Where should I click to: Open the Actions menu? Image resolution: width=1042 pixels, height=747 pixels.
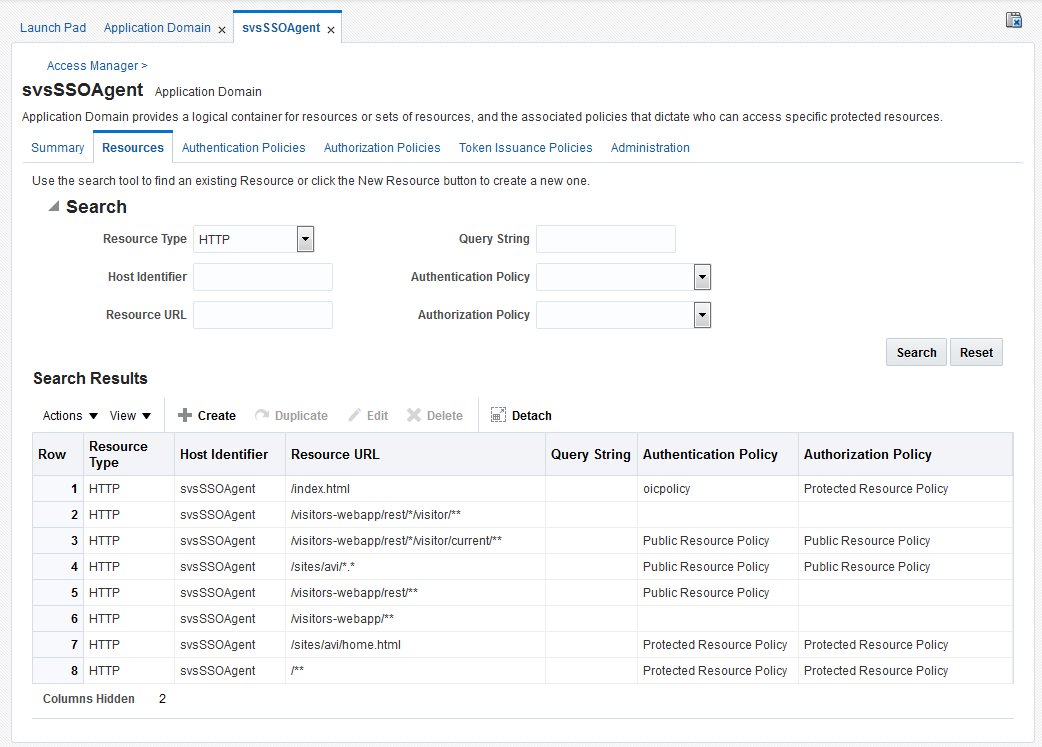(x=70, y=415)
